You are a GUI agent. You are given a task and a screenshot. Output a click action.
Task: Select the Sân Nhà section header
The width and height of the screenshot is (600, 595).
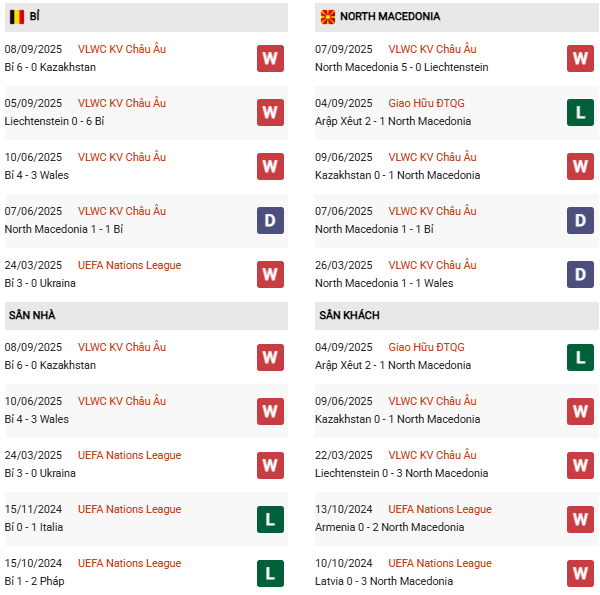(x=32, y=315)
